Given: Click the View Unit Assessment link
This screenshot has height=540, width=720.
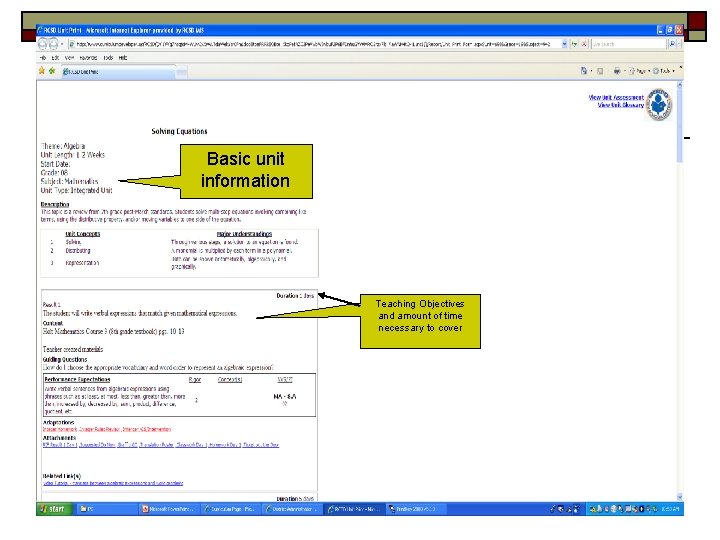Looking at the screenshot, I should [x=616, y=97].
